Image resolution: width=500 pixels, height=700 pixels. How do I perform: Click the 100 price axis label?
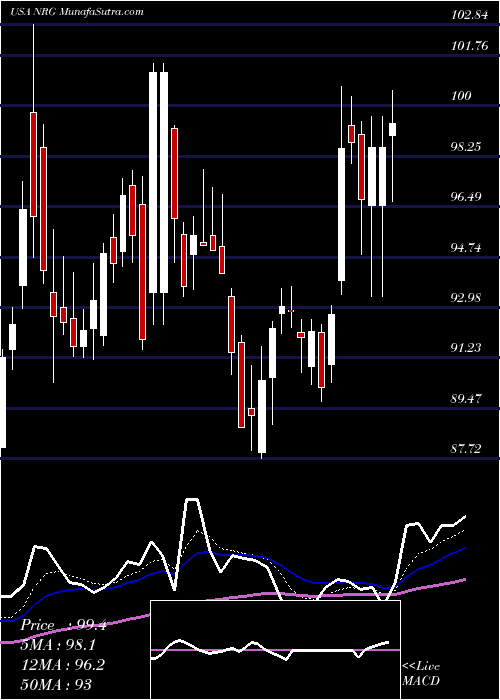coord(462,96)
